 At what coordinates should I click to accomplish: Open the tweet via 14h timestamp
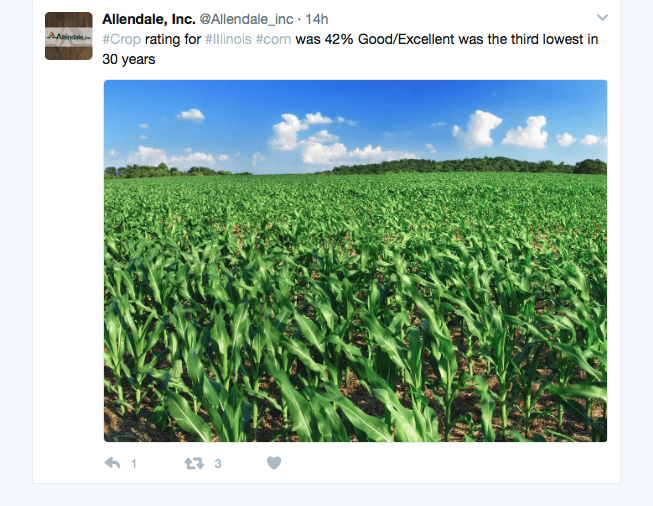point(317,19)
